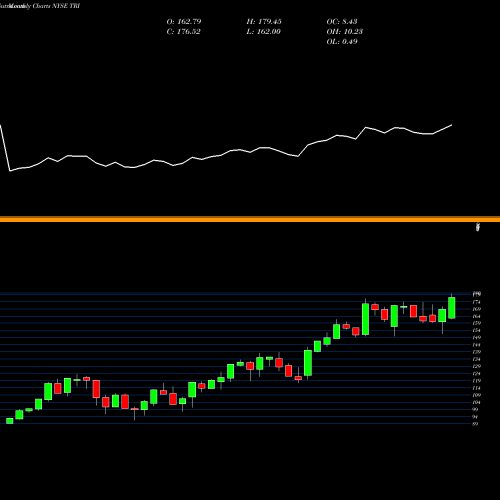Select the first green candle at chart's left end

(10, 421)
